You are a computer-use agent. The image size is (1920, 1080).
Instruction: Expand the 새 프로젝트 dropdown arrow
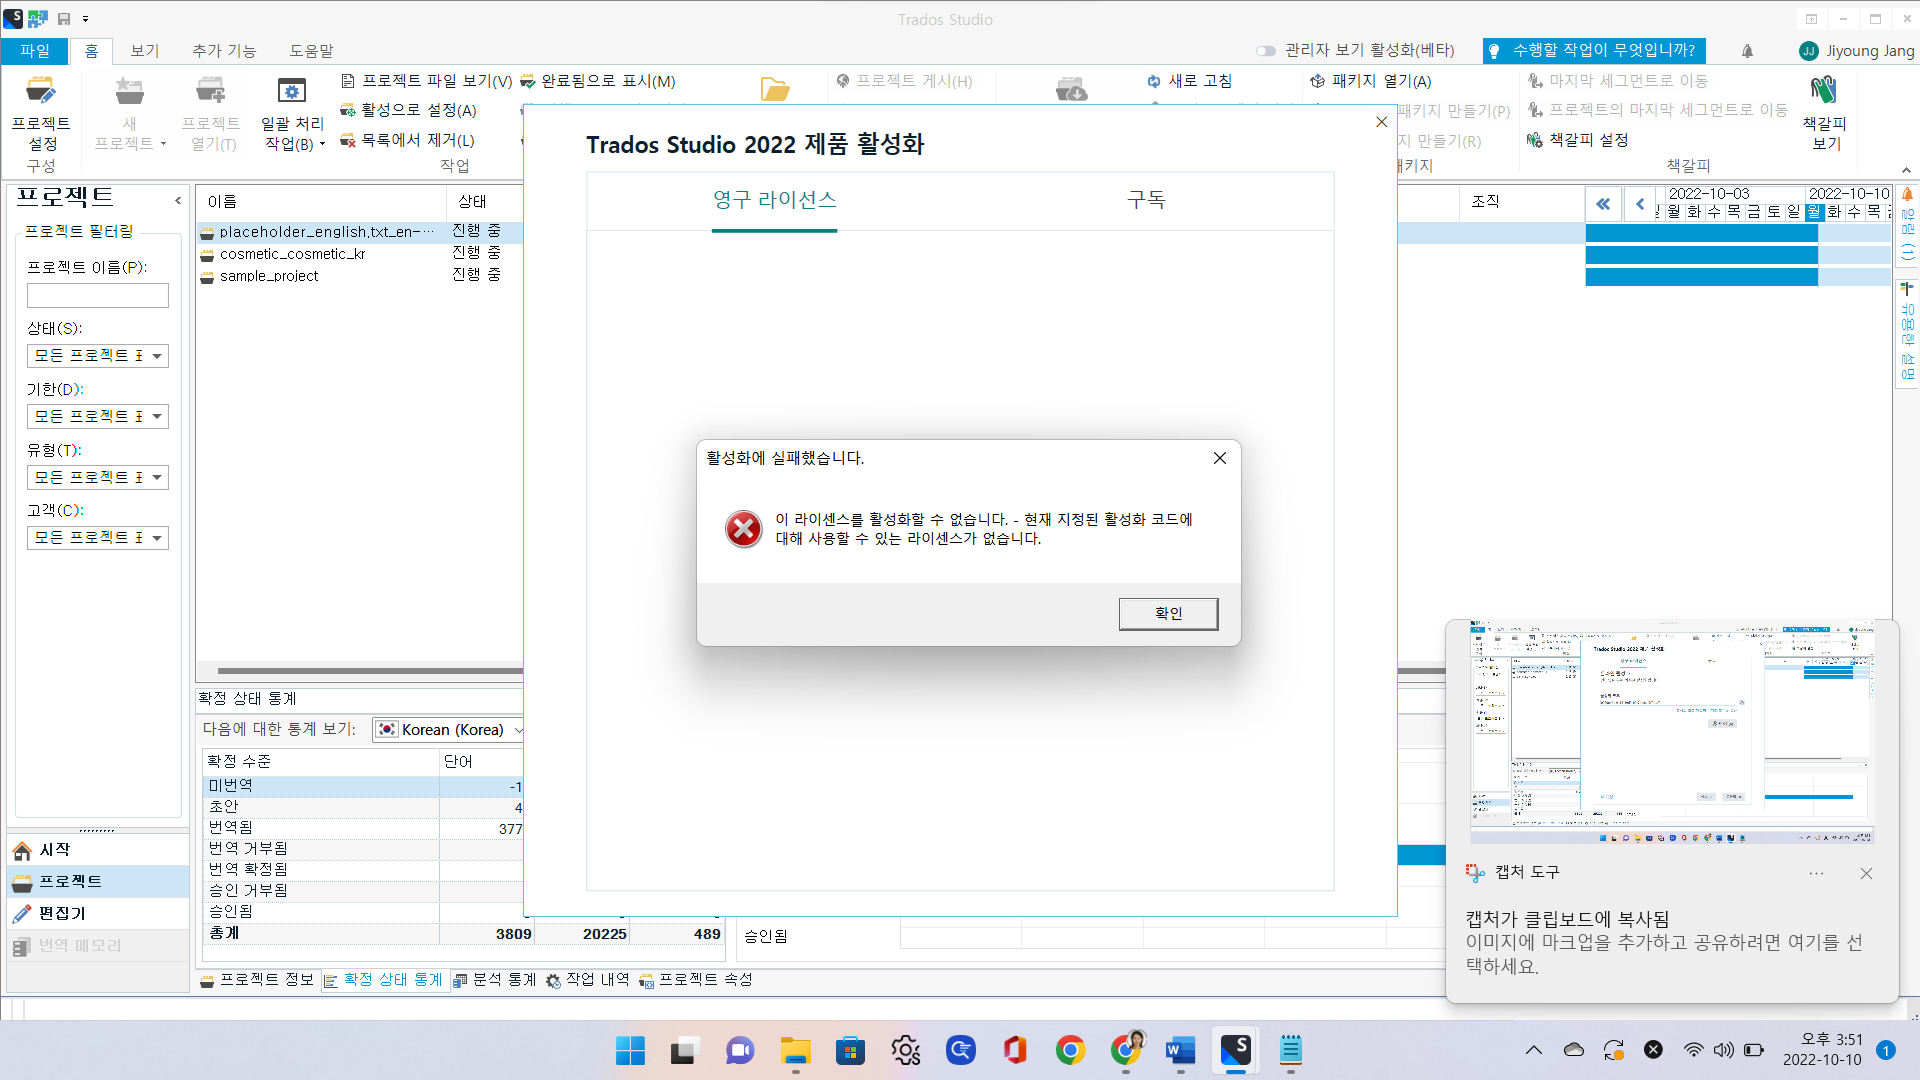(x=163, y=144)
